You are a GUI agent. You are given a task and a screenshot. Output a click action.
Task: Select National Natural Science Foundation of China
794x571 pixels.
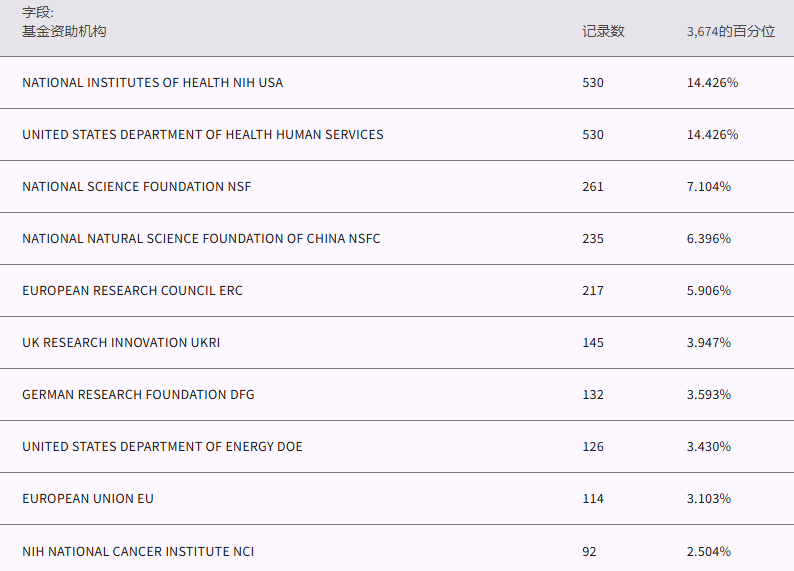pyautogui.click(x=201, y=239)
